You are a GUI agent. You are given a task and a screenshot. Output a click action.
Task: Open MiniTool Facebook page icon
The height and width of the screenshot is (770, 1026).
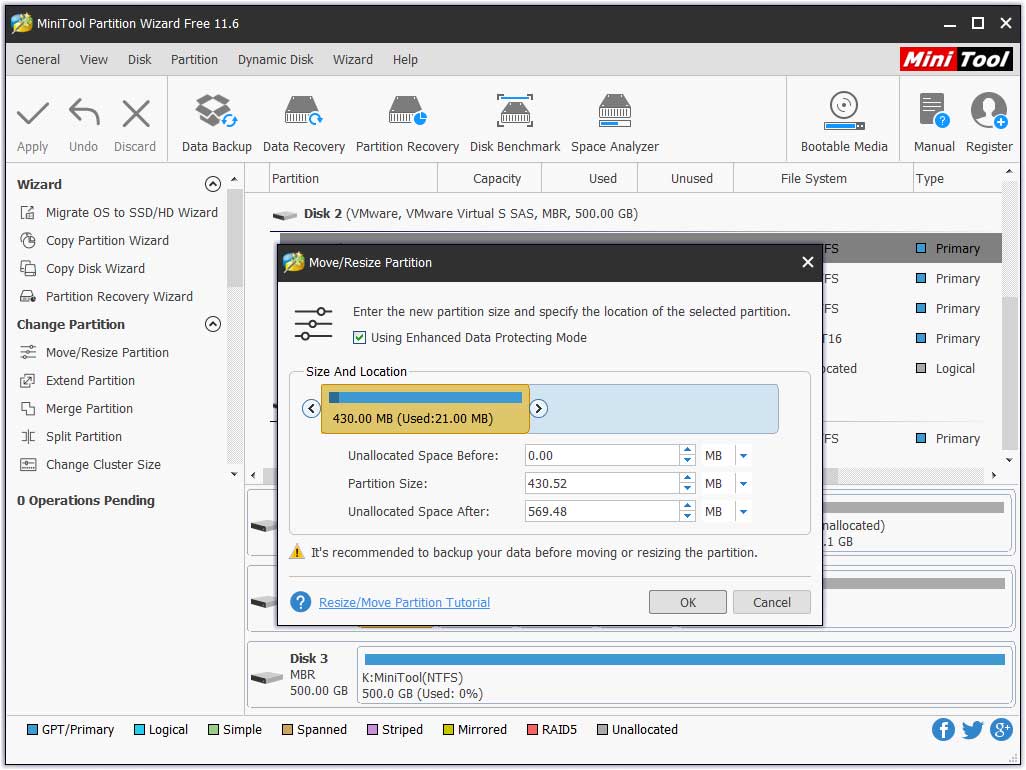[943, 729]
